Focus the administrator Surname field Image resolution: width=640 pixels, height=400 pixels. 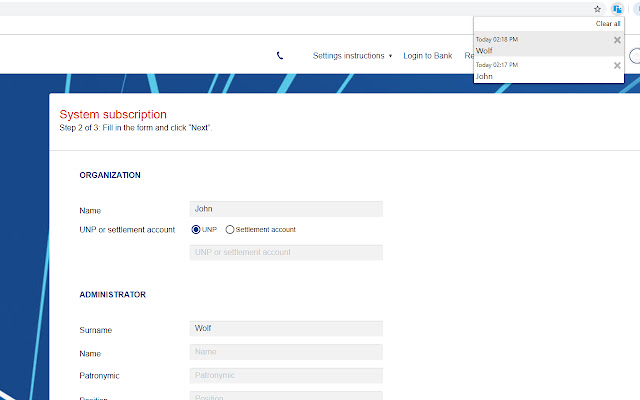(286, 329)
